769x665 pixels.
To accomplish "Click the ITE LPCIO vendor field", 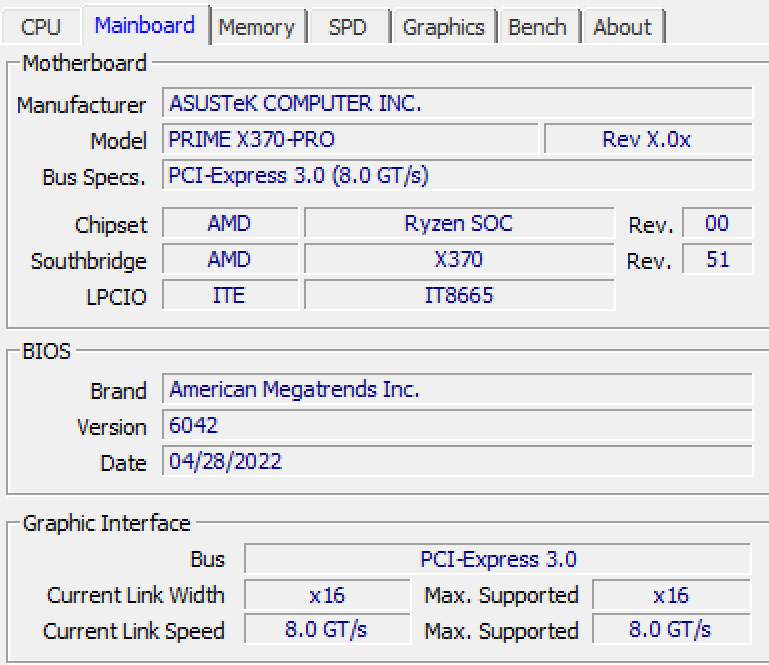I will click(230, 295).
